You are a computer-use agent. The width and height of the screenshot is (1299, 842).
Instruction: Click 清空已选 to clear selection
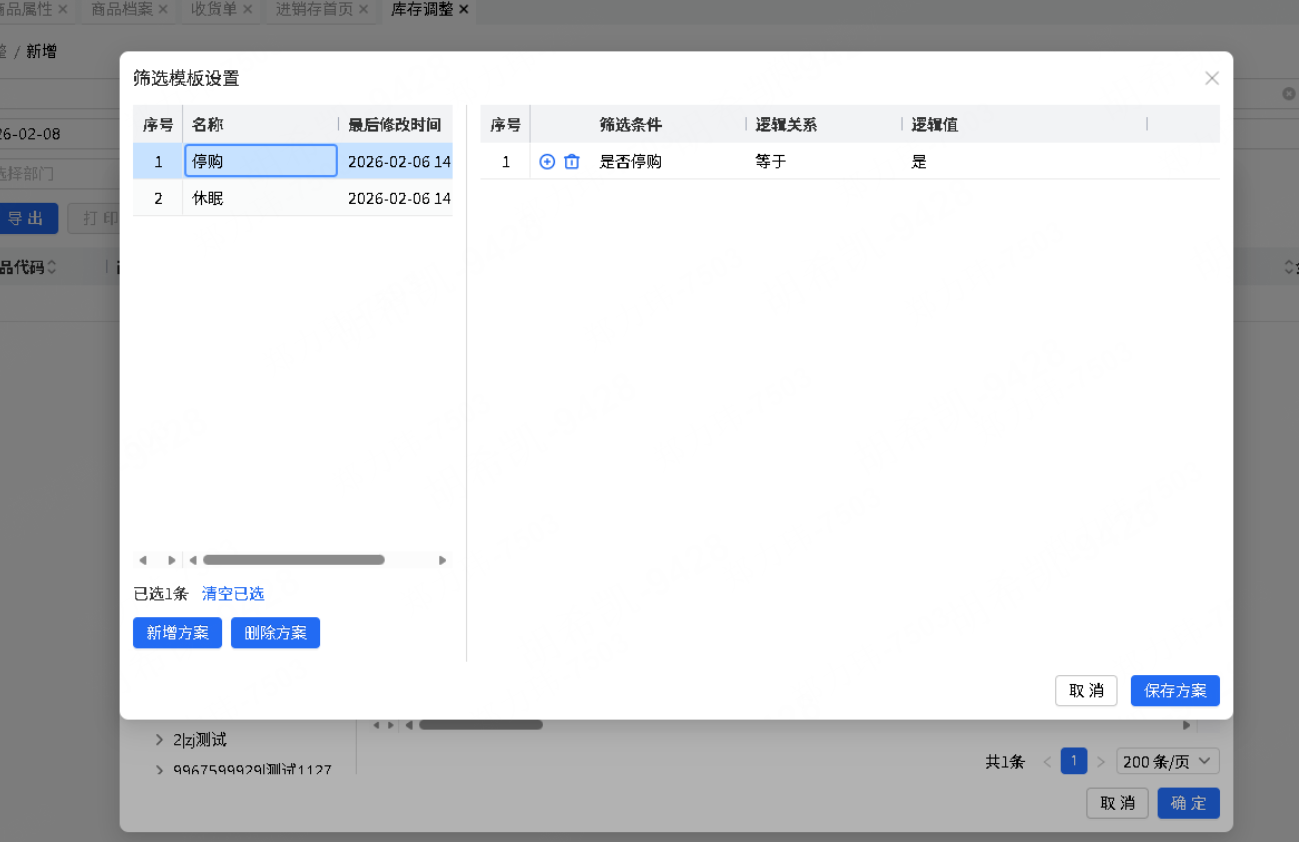click(233, 593)
